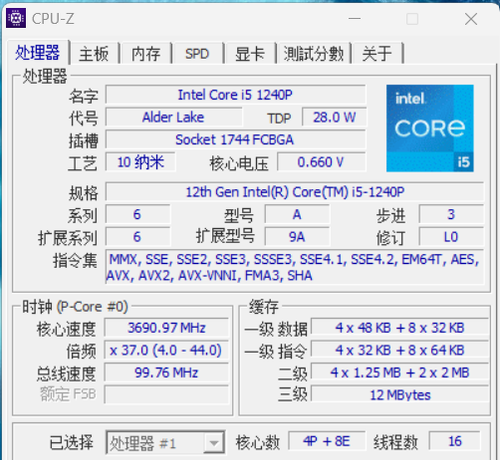The image size is (500, 460).
Task: Close the CPU-Z window
Action: (471, 19)
